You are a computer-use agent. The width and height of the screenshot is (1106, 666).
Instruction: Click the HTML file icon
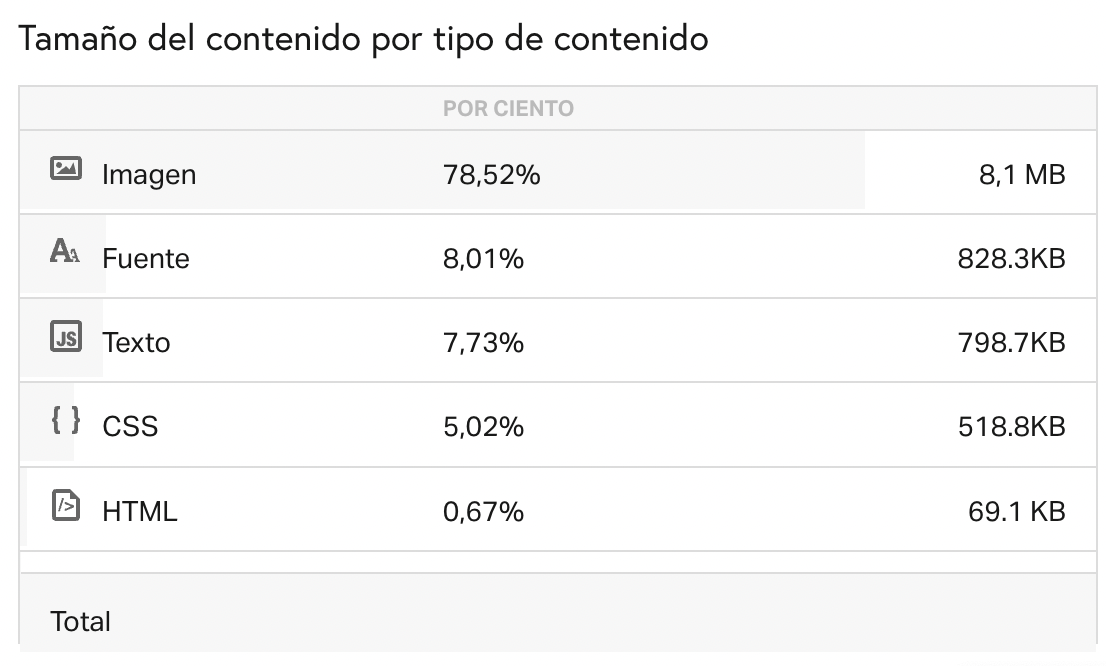click(x=66, y=505)
